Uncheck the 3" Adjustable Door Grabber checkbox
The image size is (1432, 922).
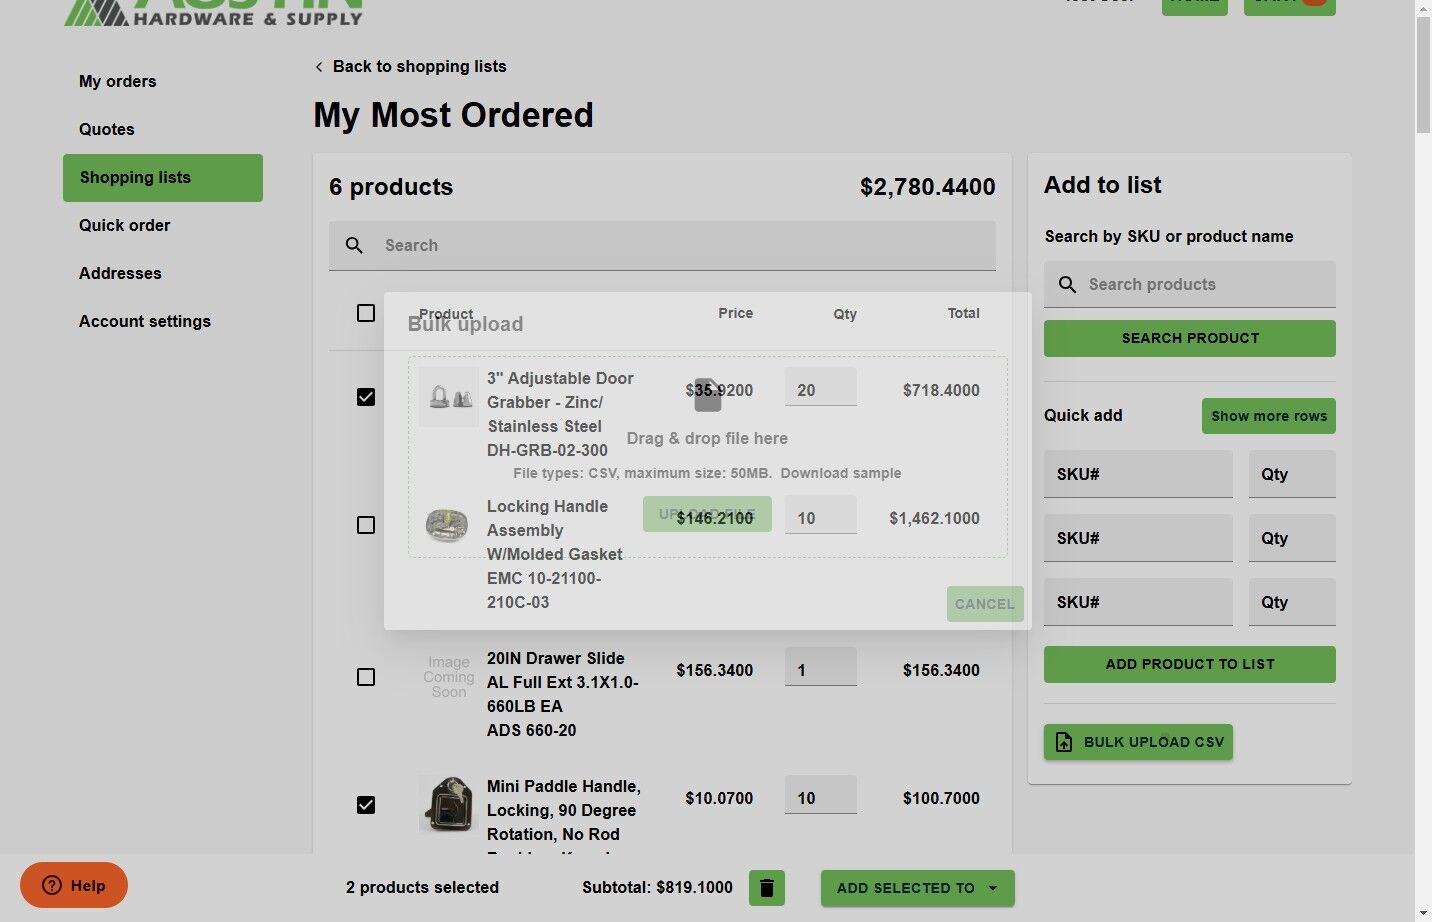coord(366,397)
